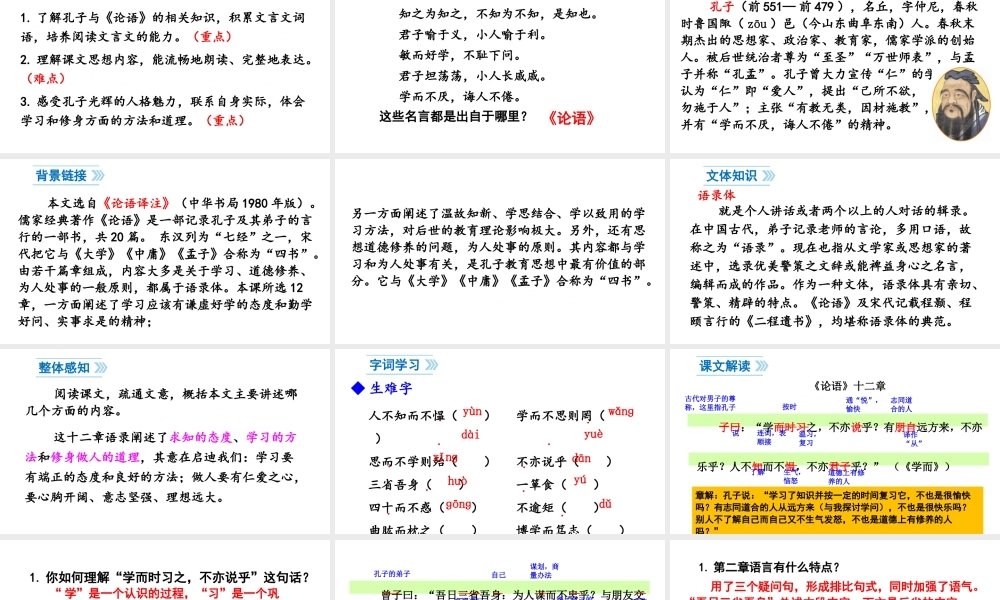This screenshot has width=1000, height=600.
Task: Click goal 3 starting 感受孔子光辉的人格魅力
Action: [x=163, y=110]
